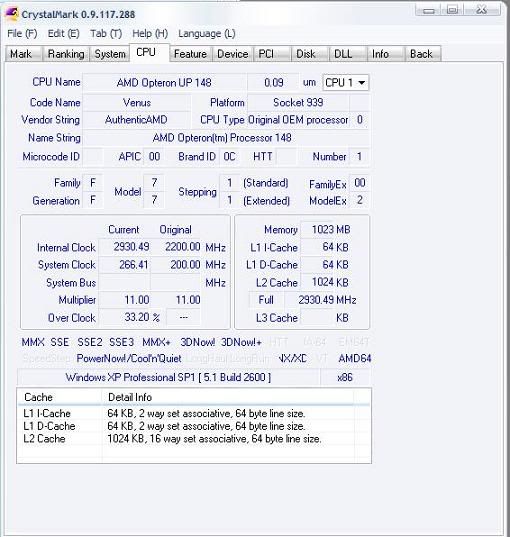The image size is (510, 537).
Task: Open the File (F) menu
Action: tap(22, 34)
